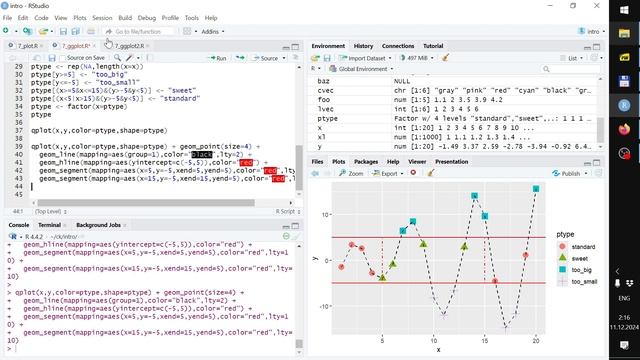Switch to History tab
Viewport: 640px width, 360px height.
coord(363,46)
